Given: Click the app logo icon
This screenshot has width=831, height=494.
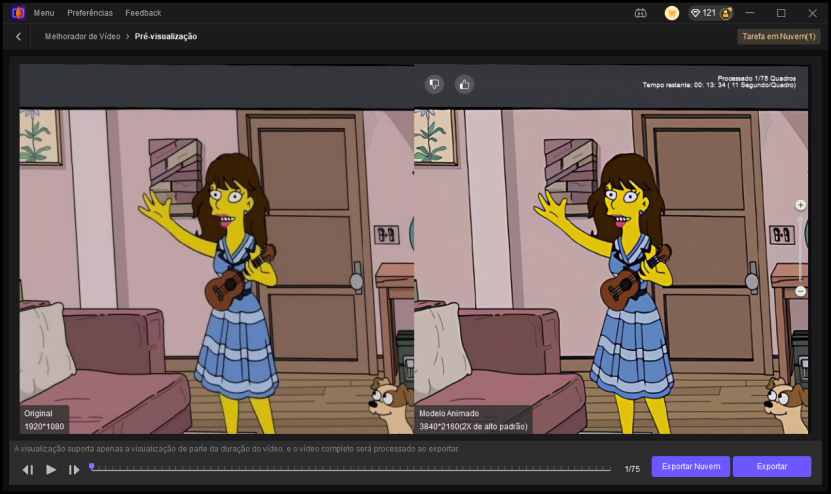Looking at the screenshot, I should click(18, 13).
